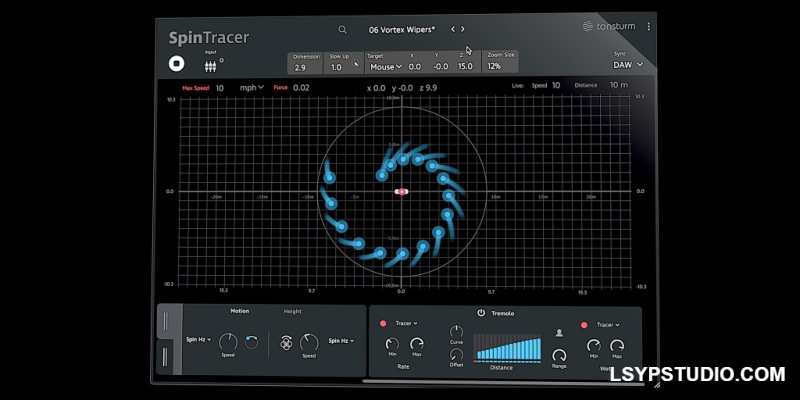The width and height of the screenshot is (800, 400).
Task: Open the Target Mouse dropdown
Action: pyautogui.click(x=386, y=67)
